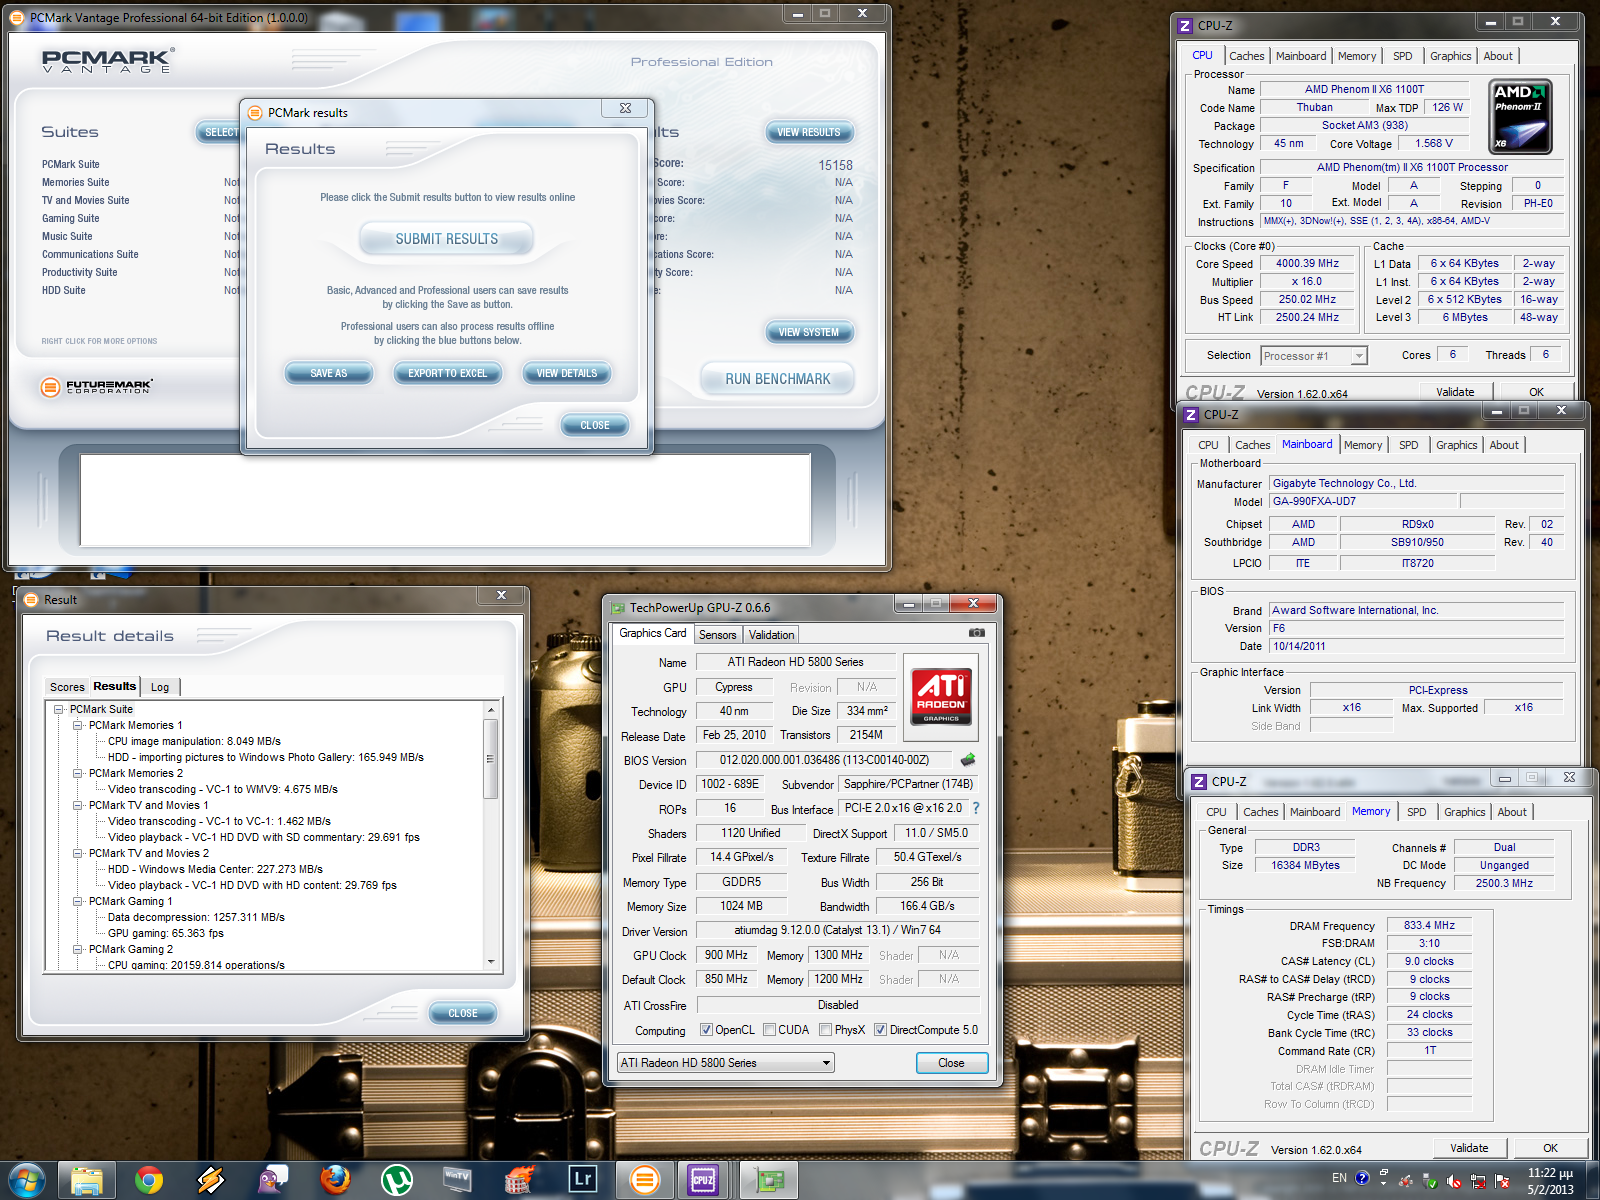
Task: Click the Result tree scroll-down arrow
Action: coord(490,962)
